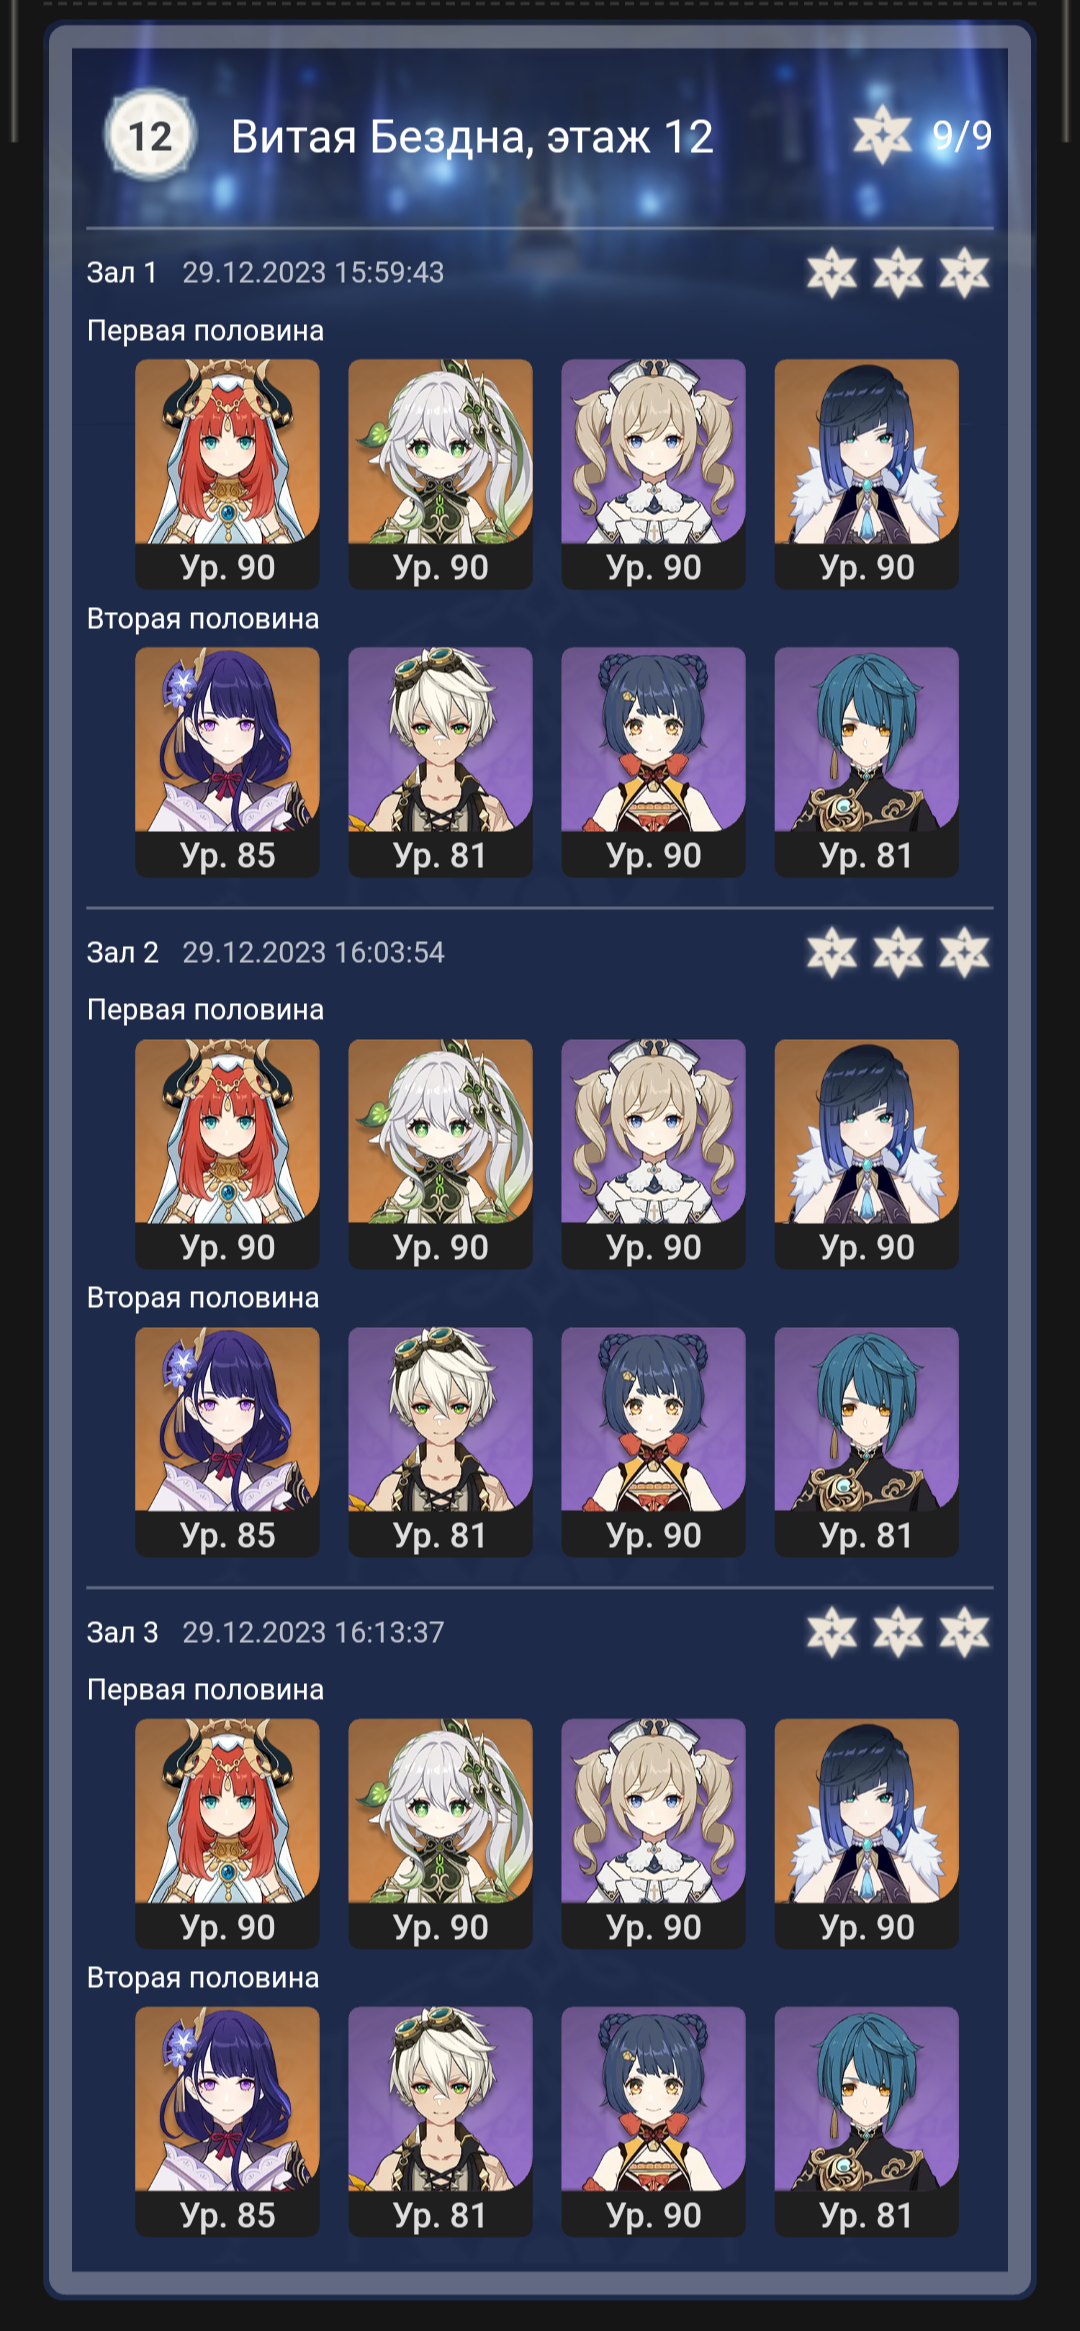1080x2331 pixels.
Task: Open Yelan portrait in Зал 1 first half
Action: tap(866, 474)
